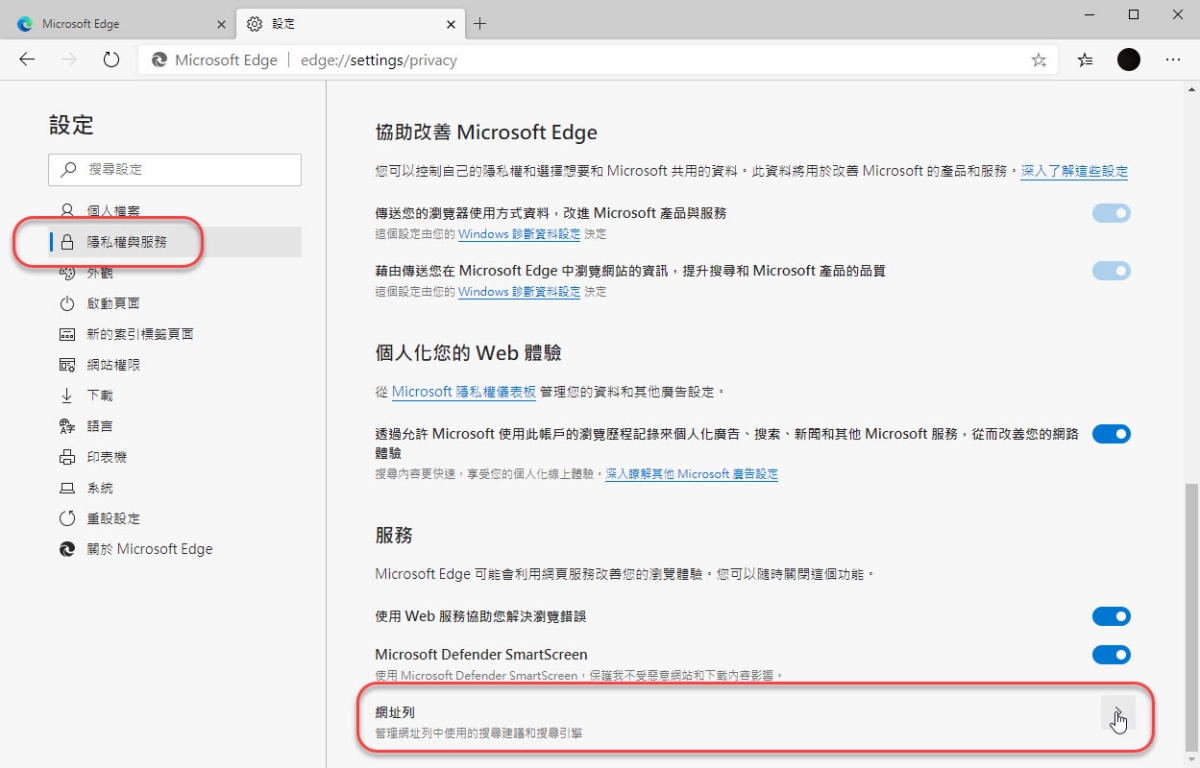Screen dimensions: 1200x768
Task: Click the 搜尋設定 search box
Action: click(175, 170)
